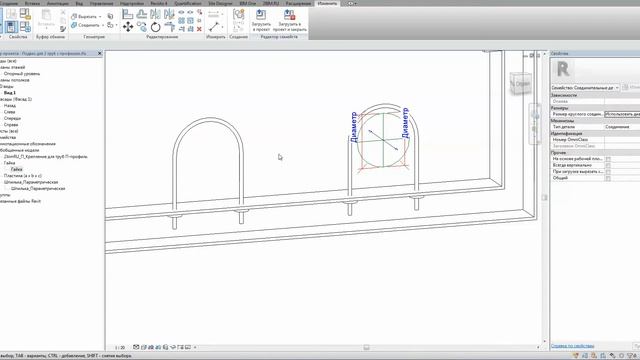Open the view control bar expander arrow
The image size is (640, 360).
pos(195,347)
